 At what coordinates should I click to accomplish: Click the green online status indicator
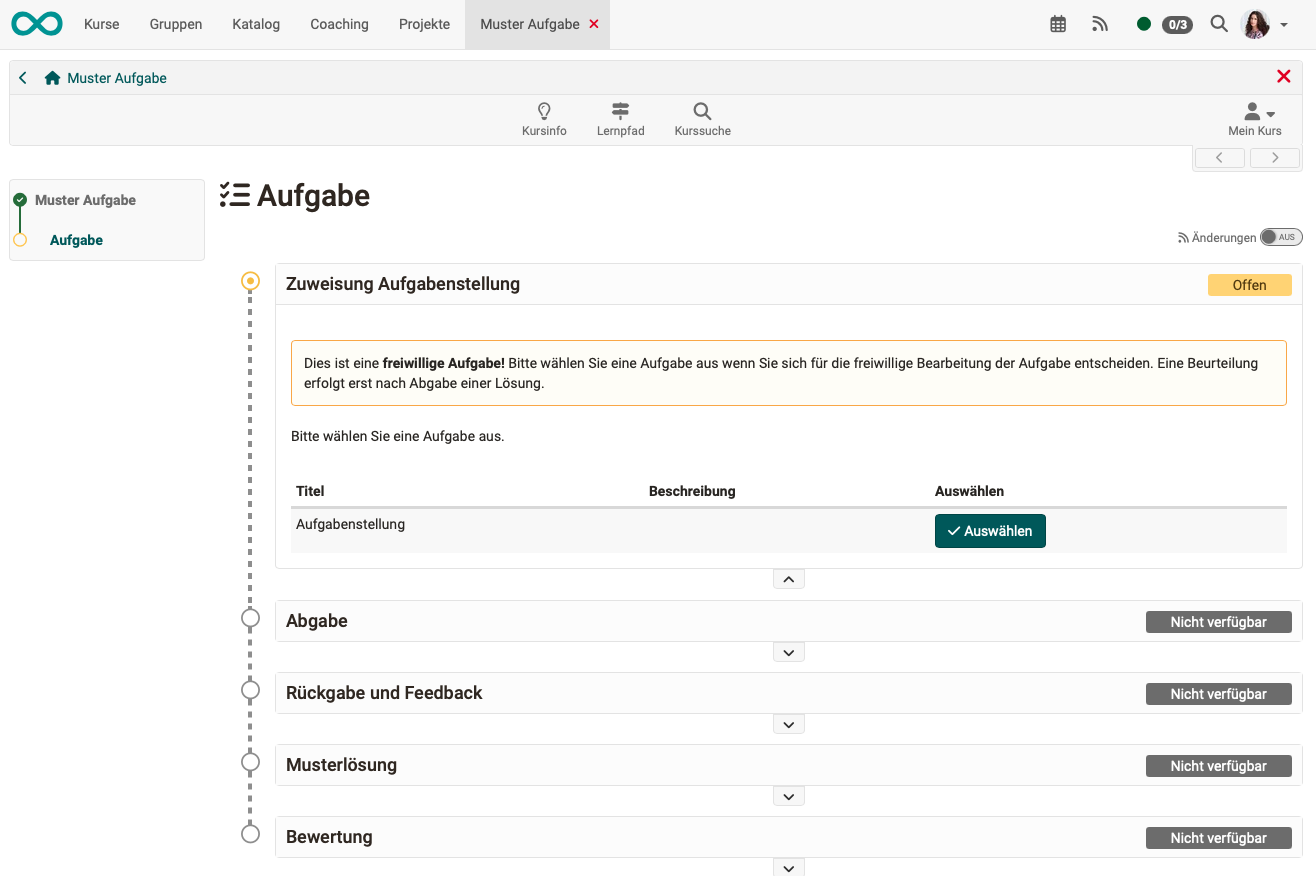coord(1144,23)
